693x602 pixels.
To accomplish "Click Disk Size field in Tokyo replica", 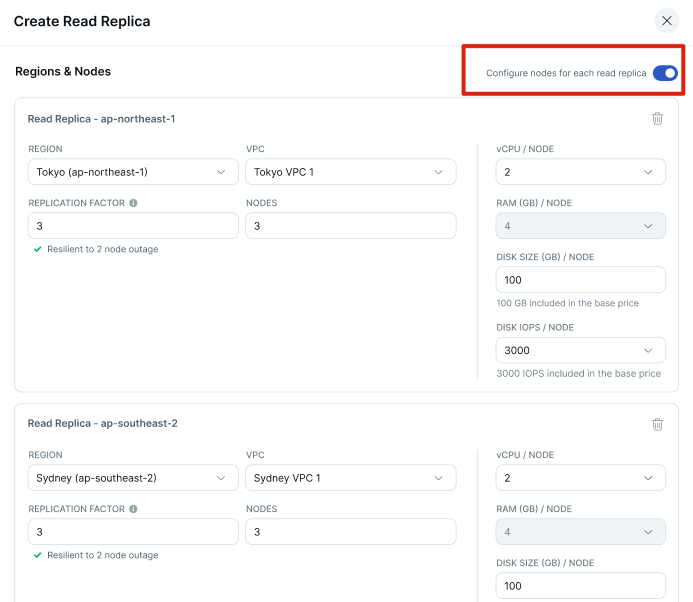I will coord(580,280).
